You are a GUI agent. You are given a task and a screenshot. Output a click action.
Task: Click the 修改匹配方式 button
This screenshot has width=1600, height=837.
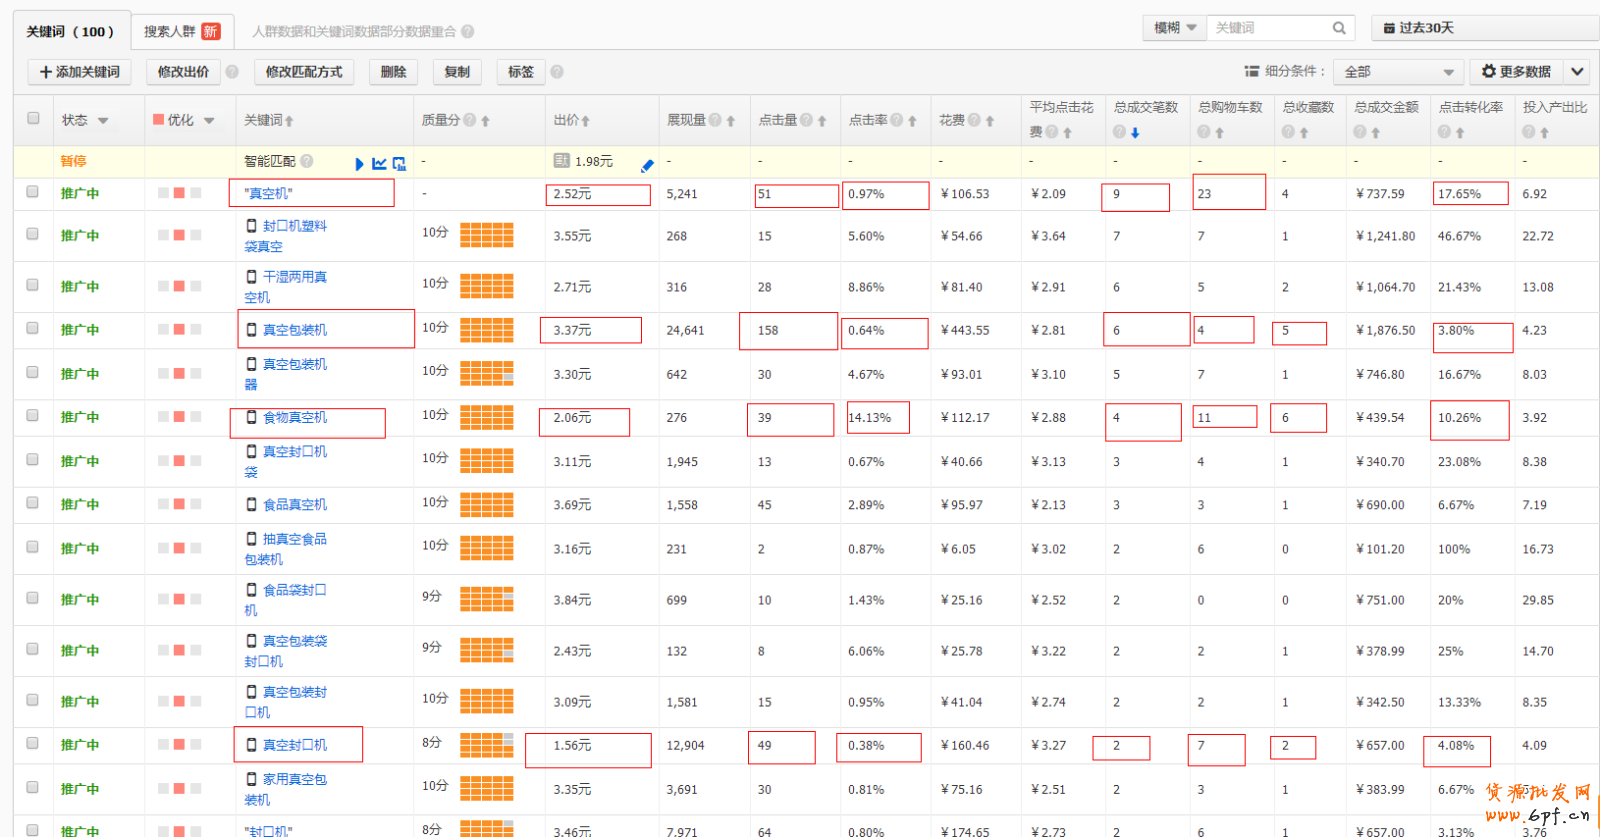[x=304, y=72]
